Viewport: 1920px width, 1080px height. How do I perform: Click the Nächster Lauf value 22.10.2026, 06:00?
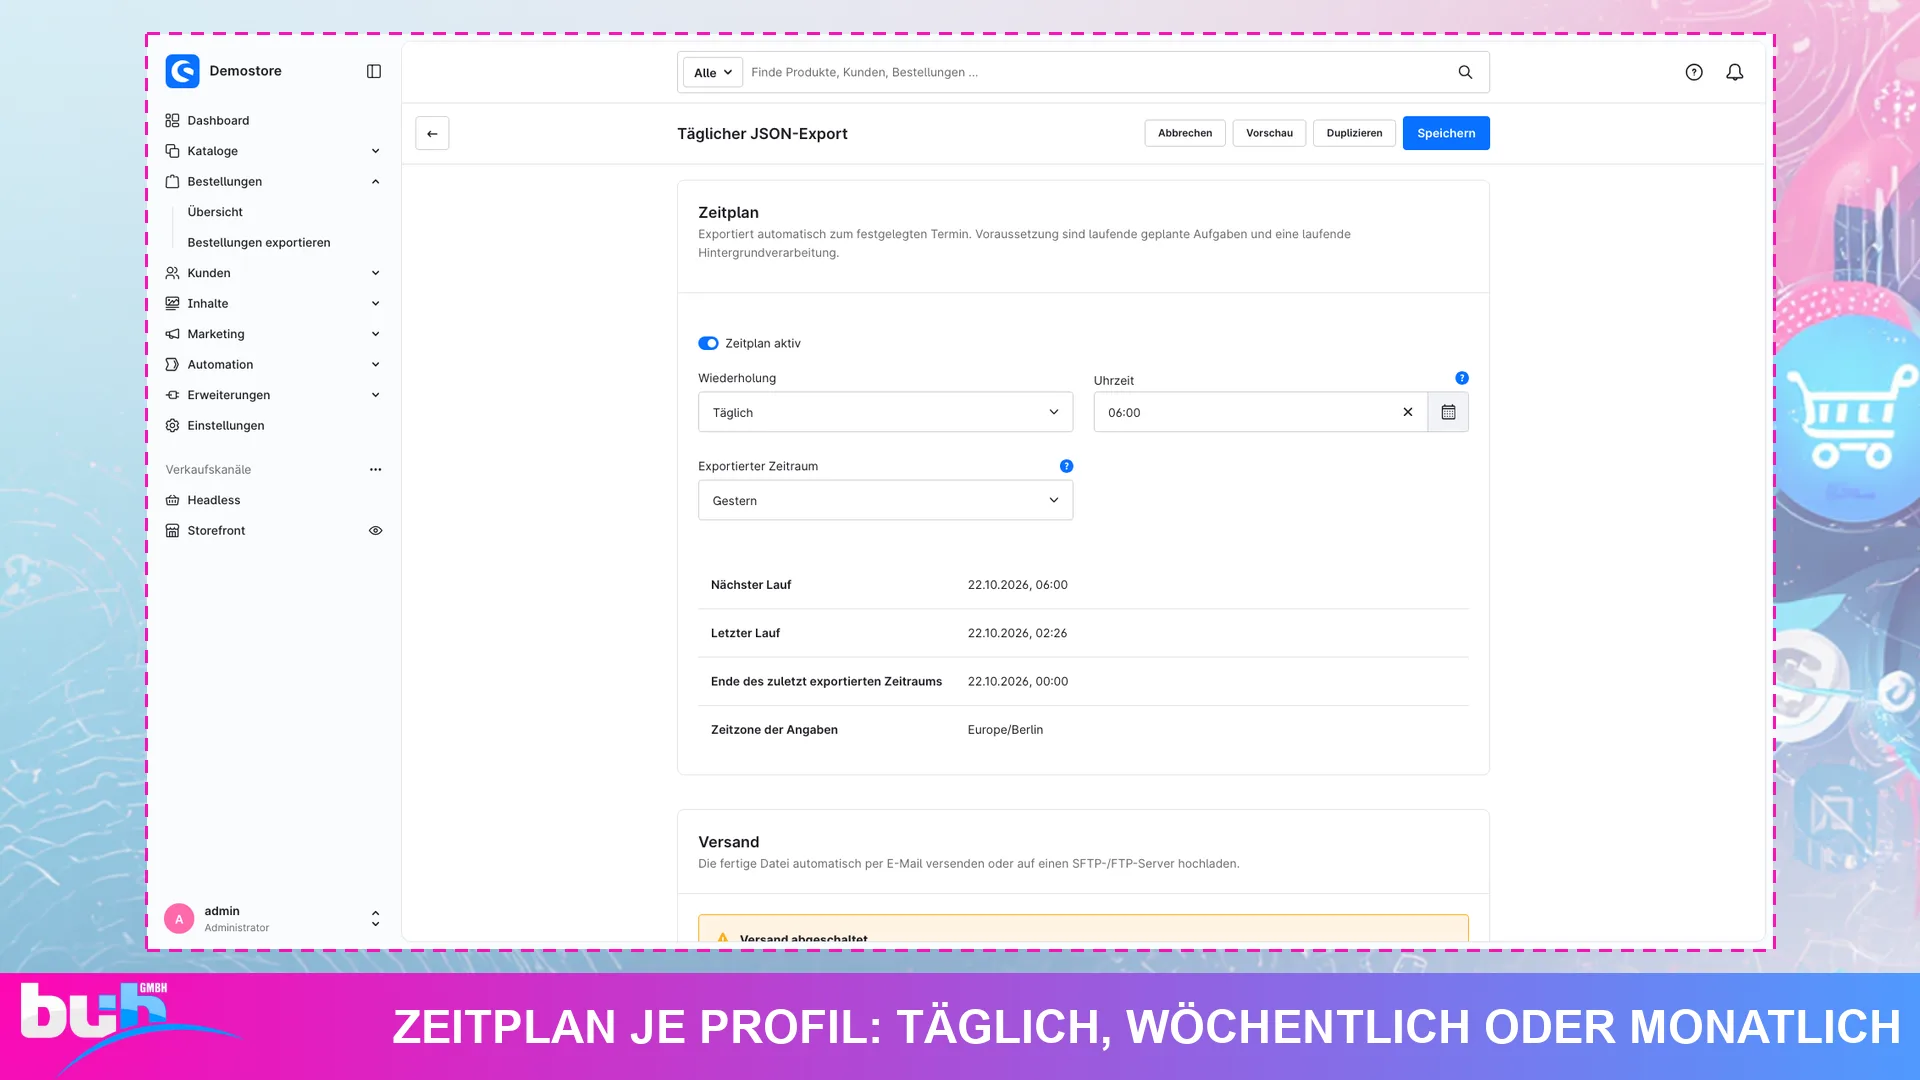(x=1017, y=585)
